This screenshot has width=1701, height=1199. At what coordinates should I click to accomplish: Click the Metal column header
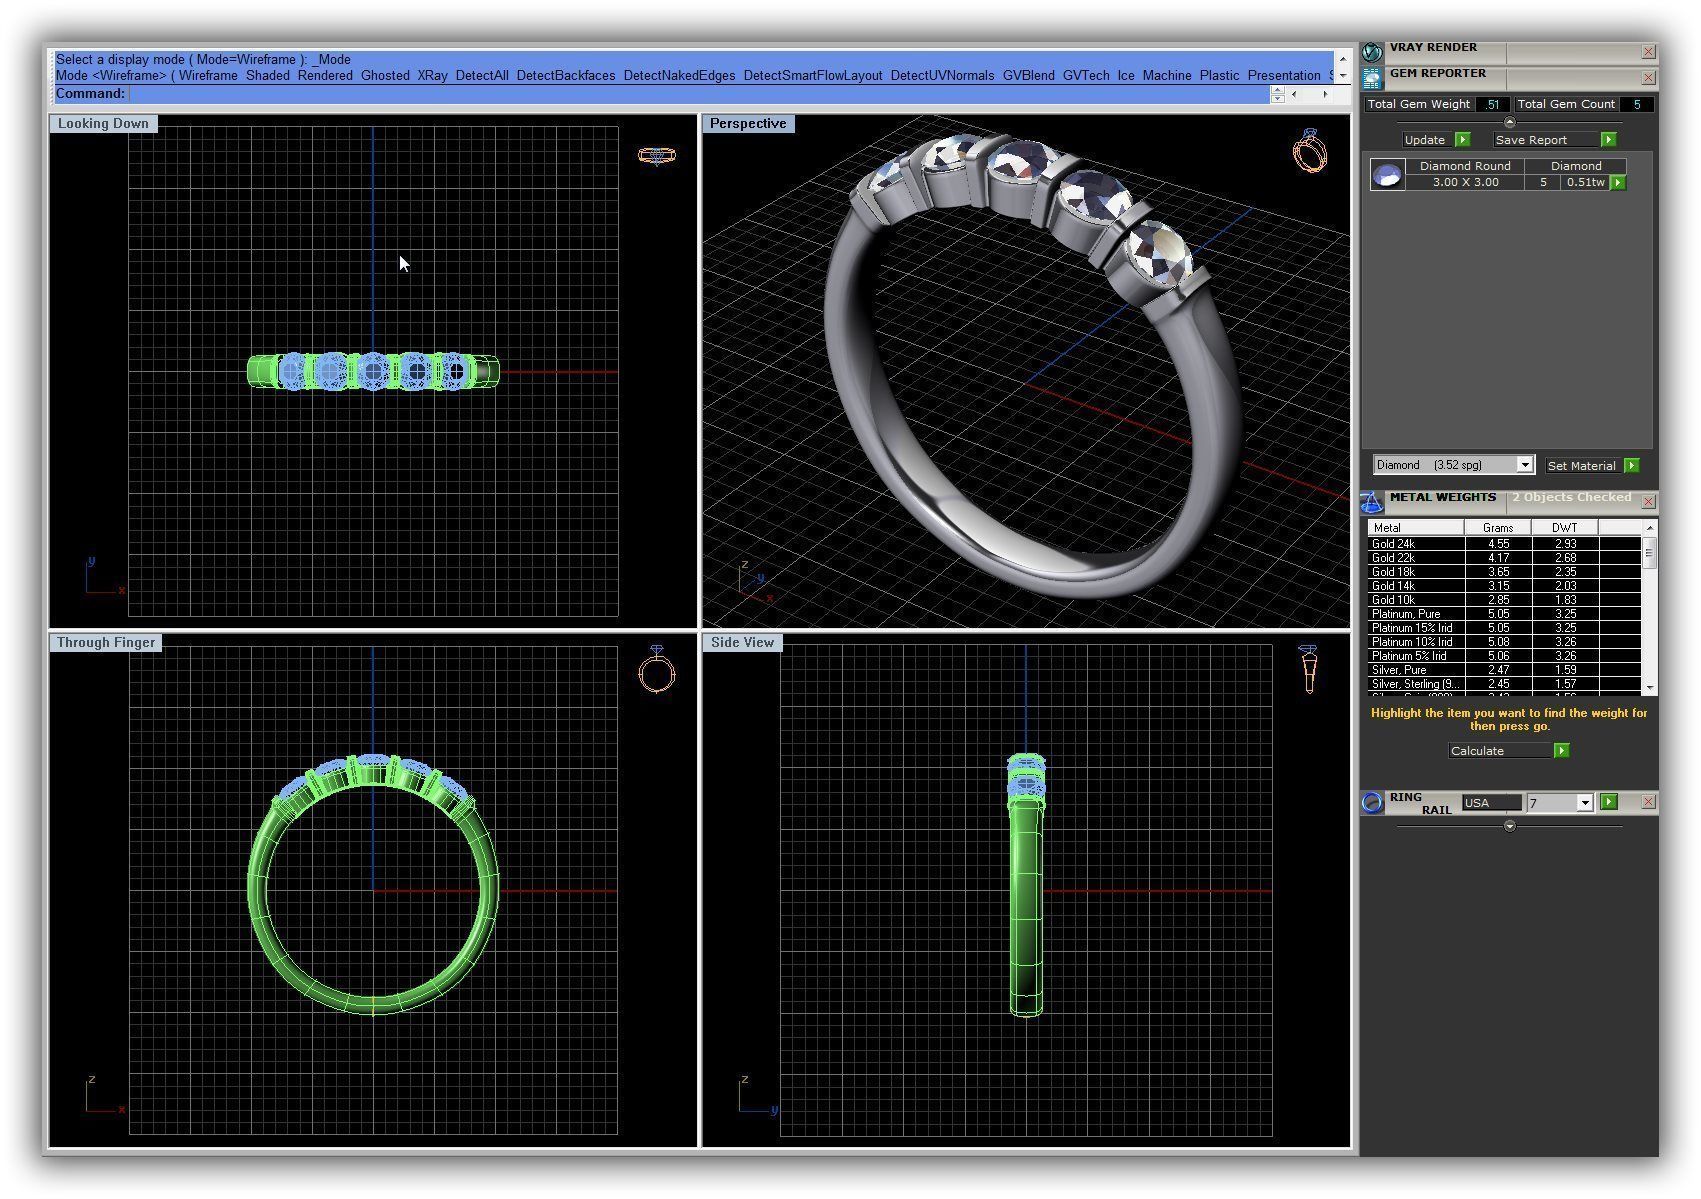tap(1416, 527)
